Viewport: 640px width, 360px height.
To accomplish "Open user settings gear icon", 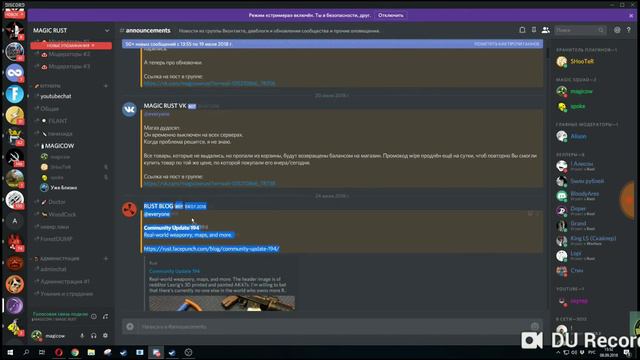I will coord(105,336).
